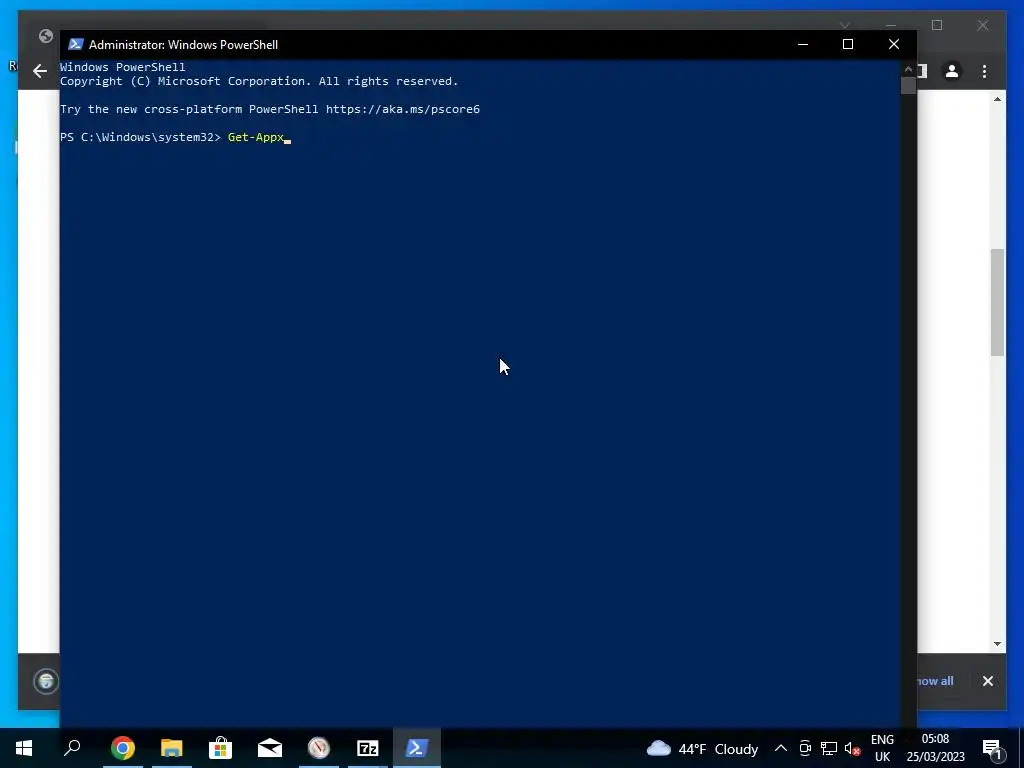This screenshot has width=1024, height=768.
Task: Open the Windows Start menu
Action: 24,748
